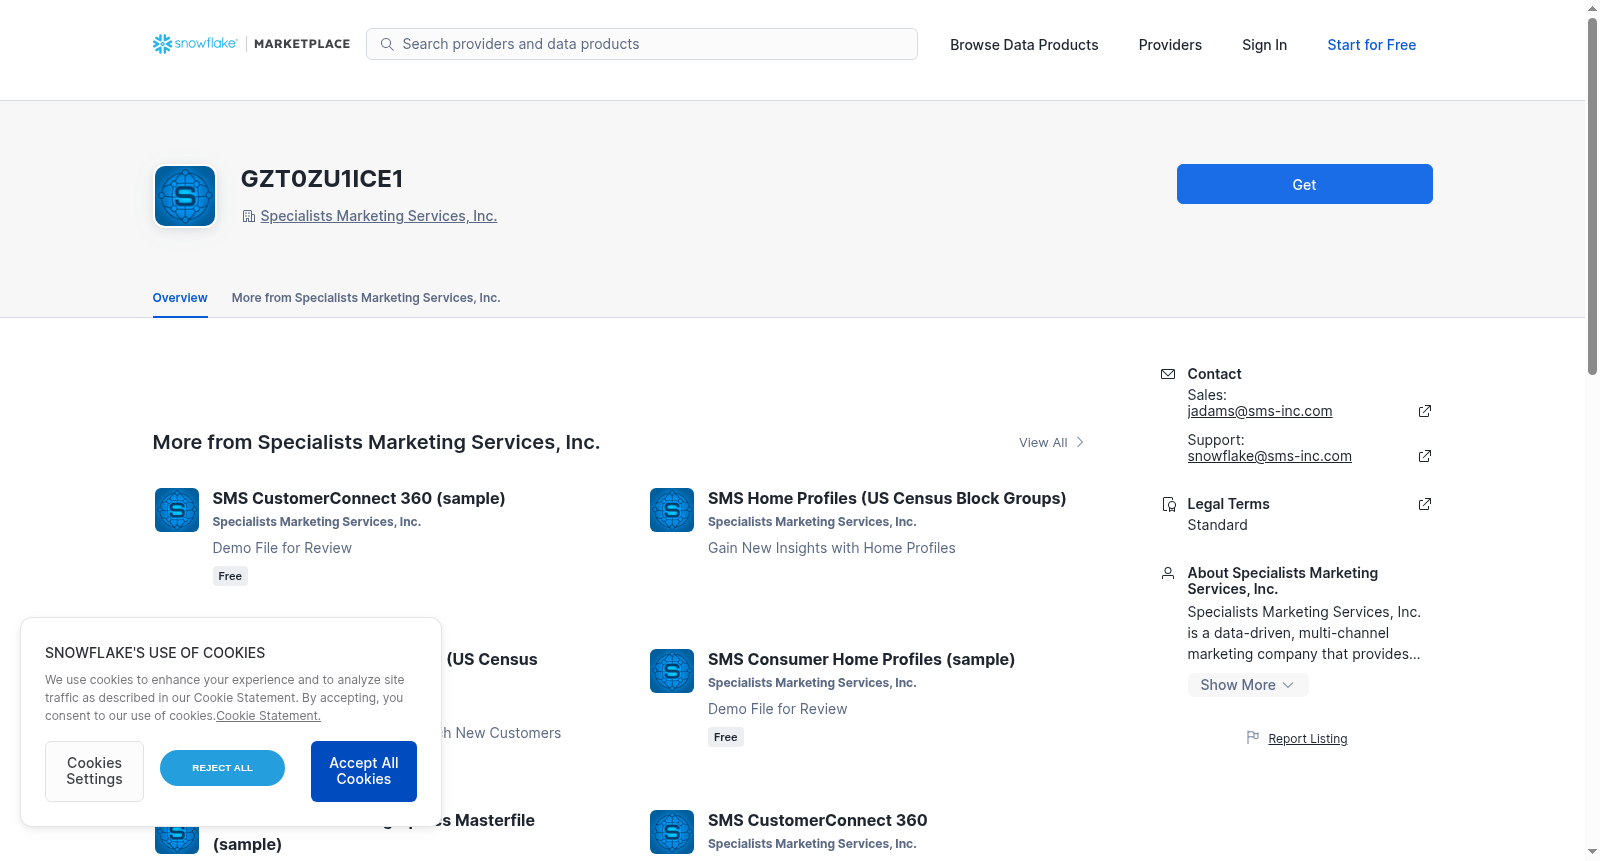Click 'Gain New Insights with Home Profiles' text
The height and width of the screenshot is (861, 1600).
click(832, 548)
